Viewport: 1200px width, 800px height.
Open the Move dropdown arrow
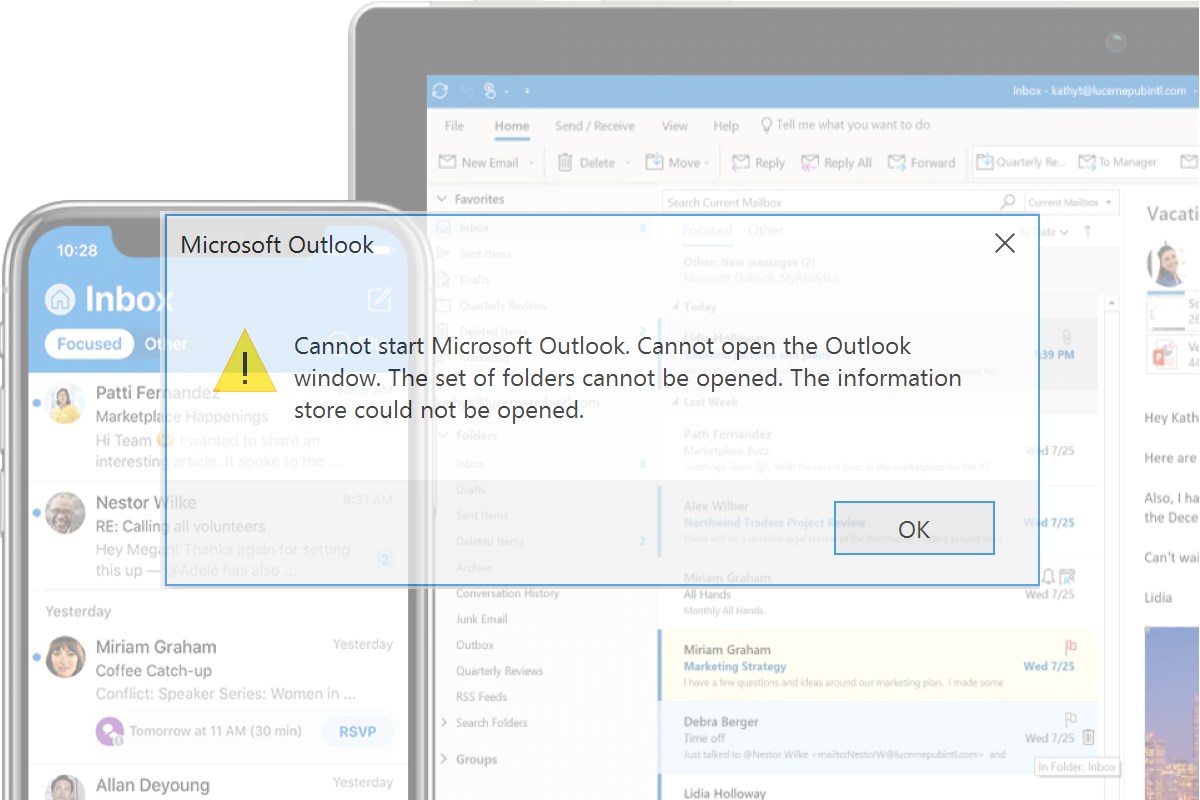click(x=707, y=163)
